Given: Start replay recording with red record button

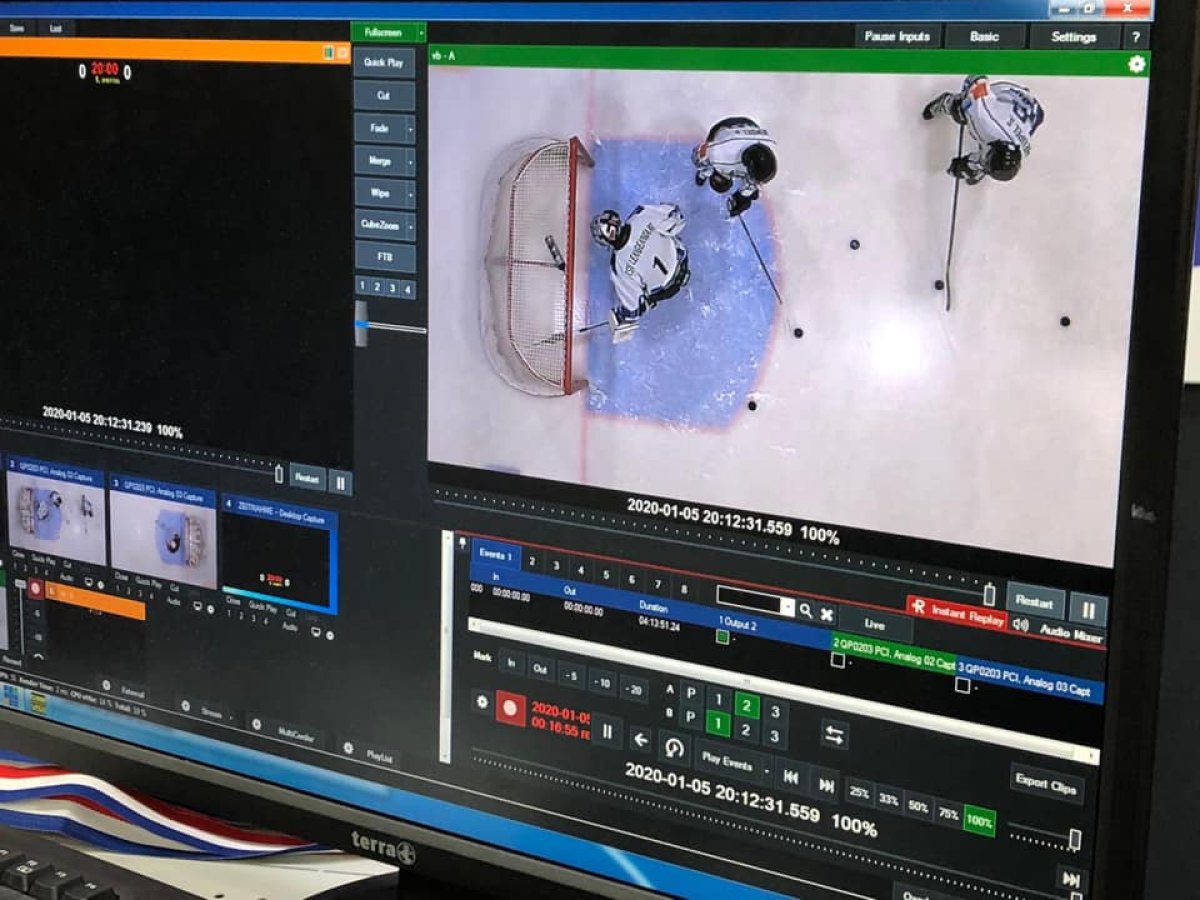Looking at the screenshot, I should [511, 709].
